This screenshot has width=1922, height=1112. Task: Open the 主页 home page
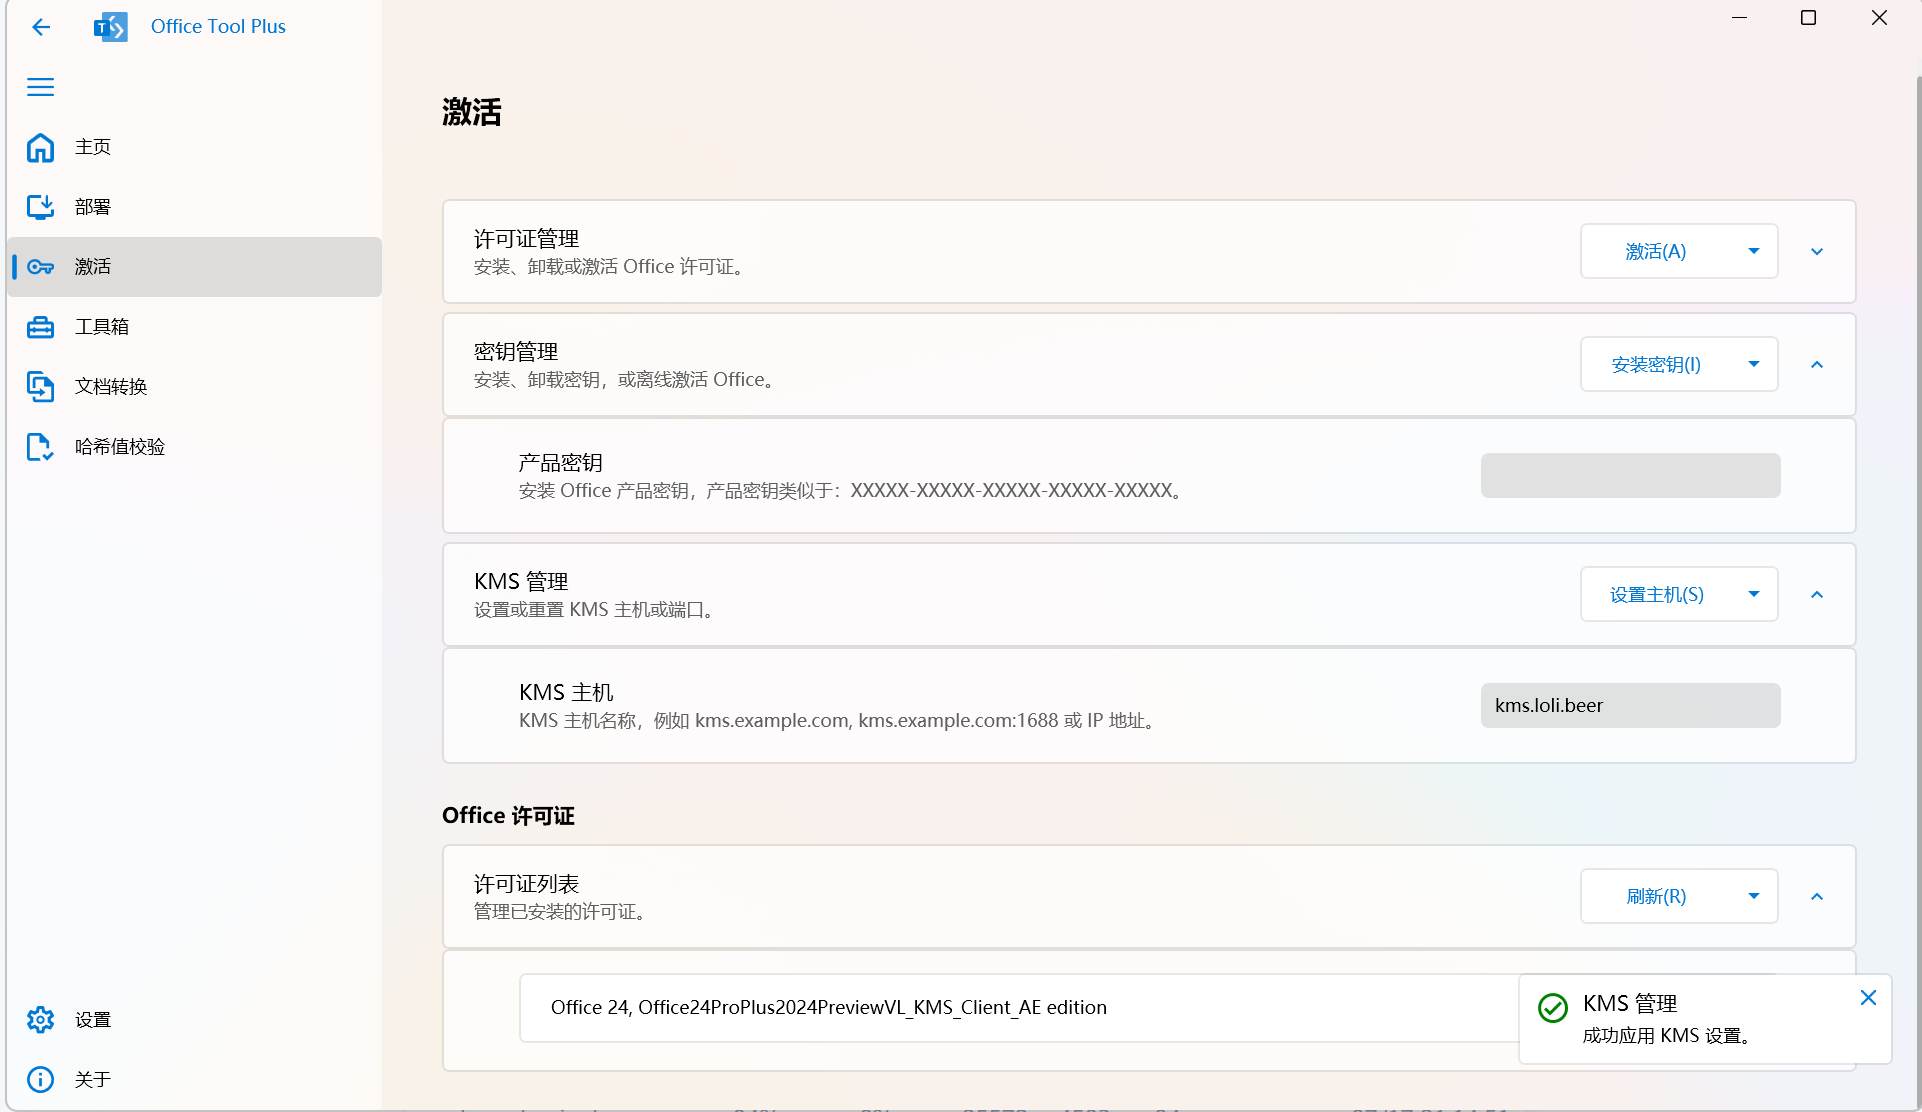click(93, 147)
